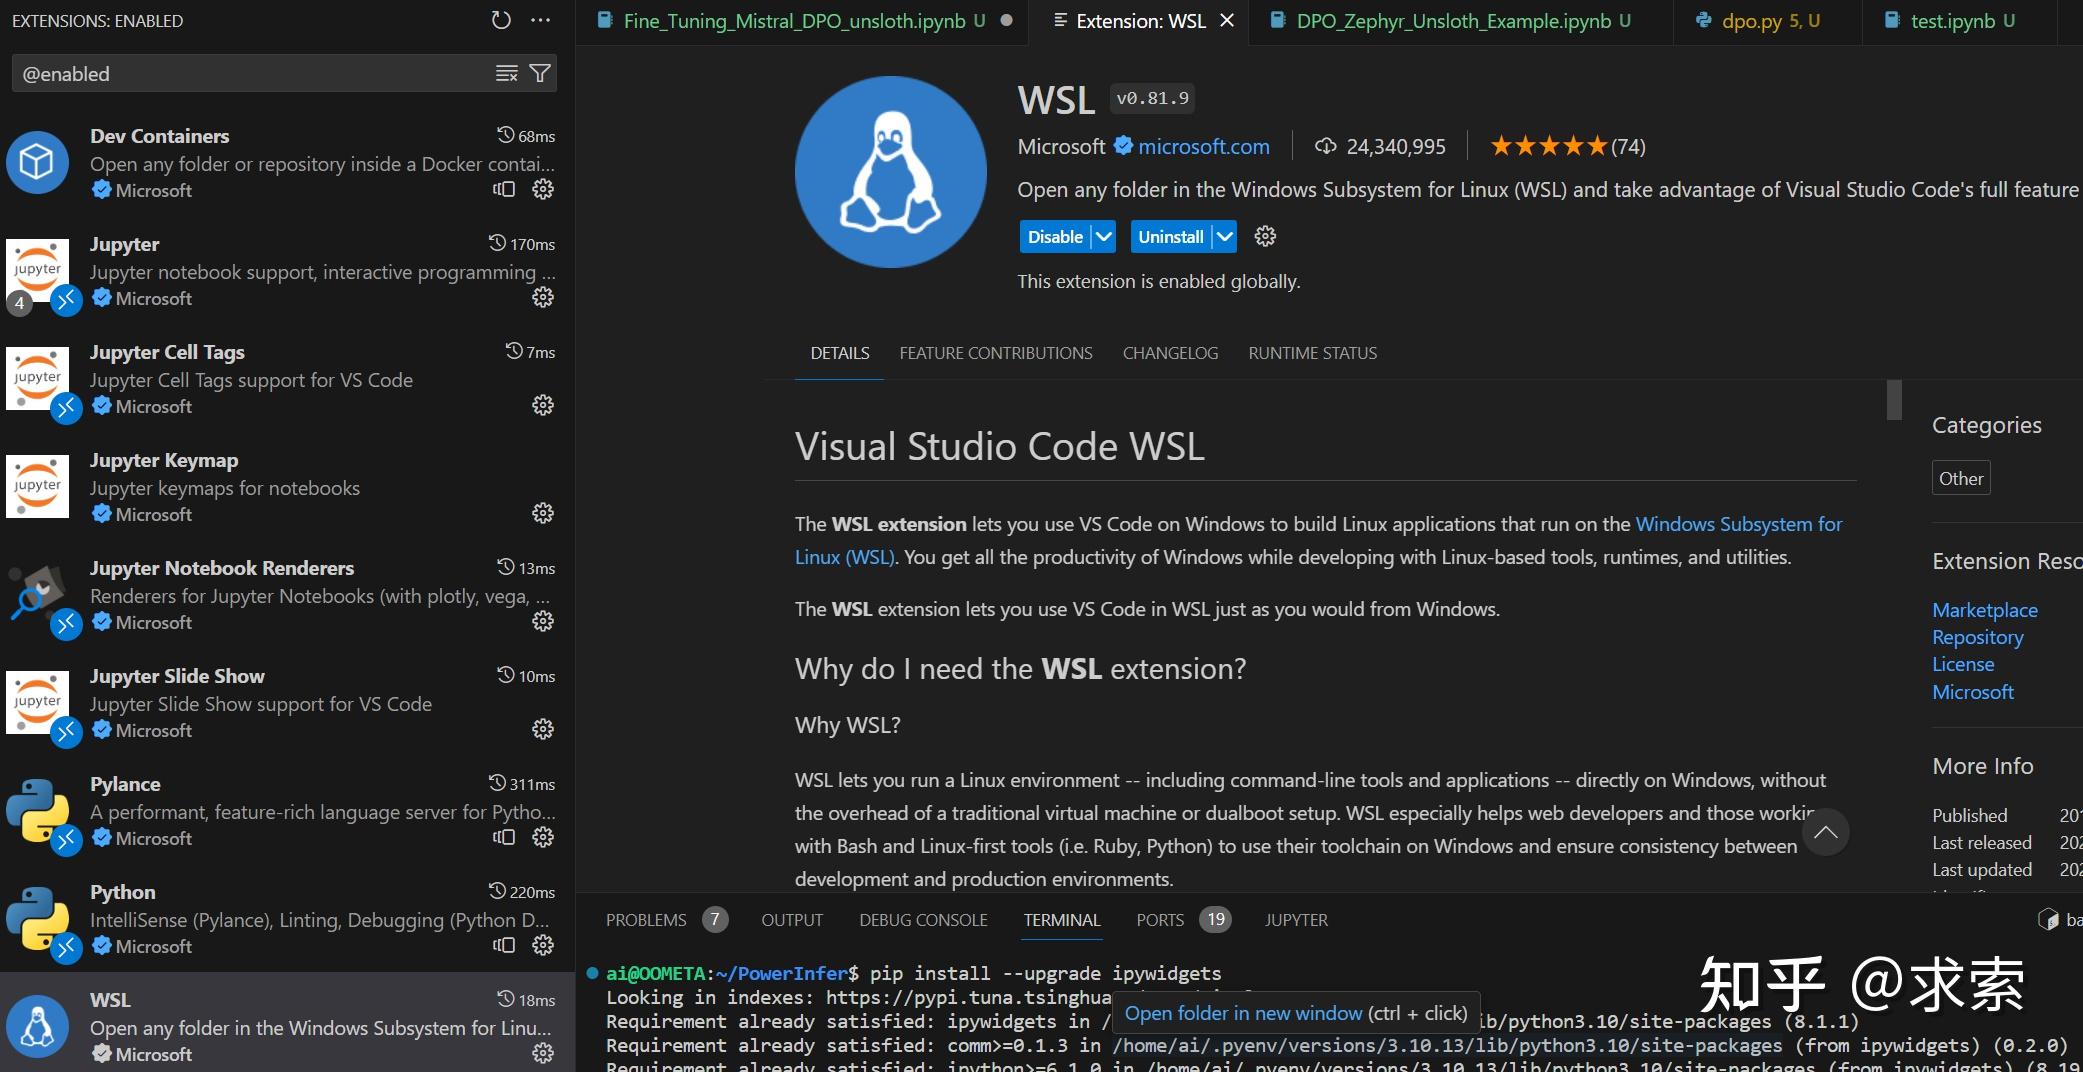Image resolution: width=2083 pixels, height=1072 pixels.
Task: Click Microsoft's verified publisher badge
Action: tap(1122, 146)
